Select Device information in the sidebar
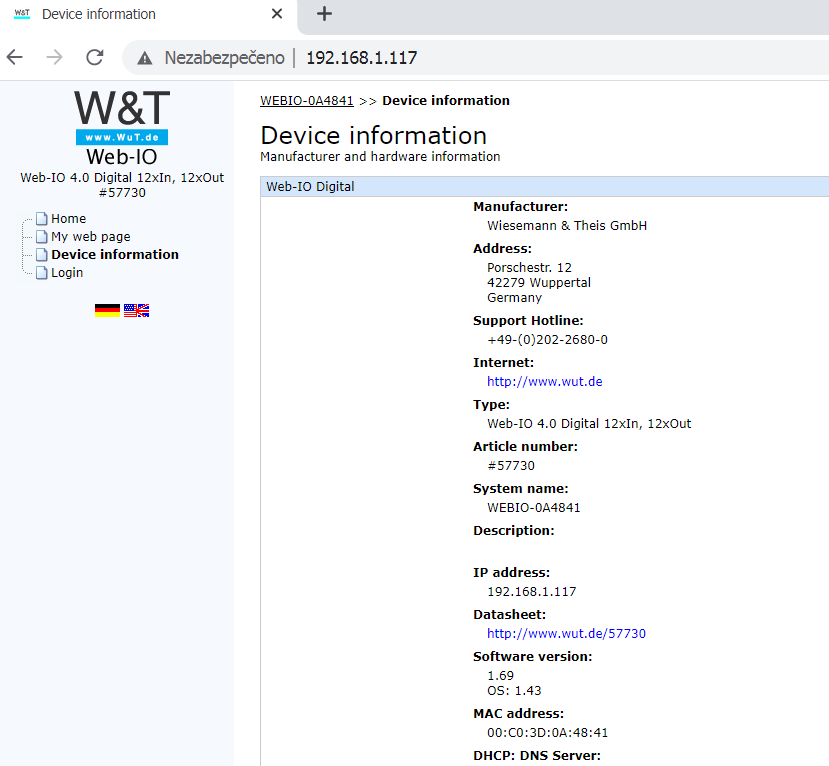 tap(113, 254)
